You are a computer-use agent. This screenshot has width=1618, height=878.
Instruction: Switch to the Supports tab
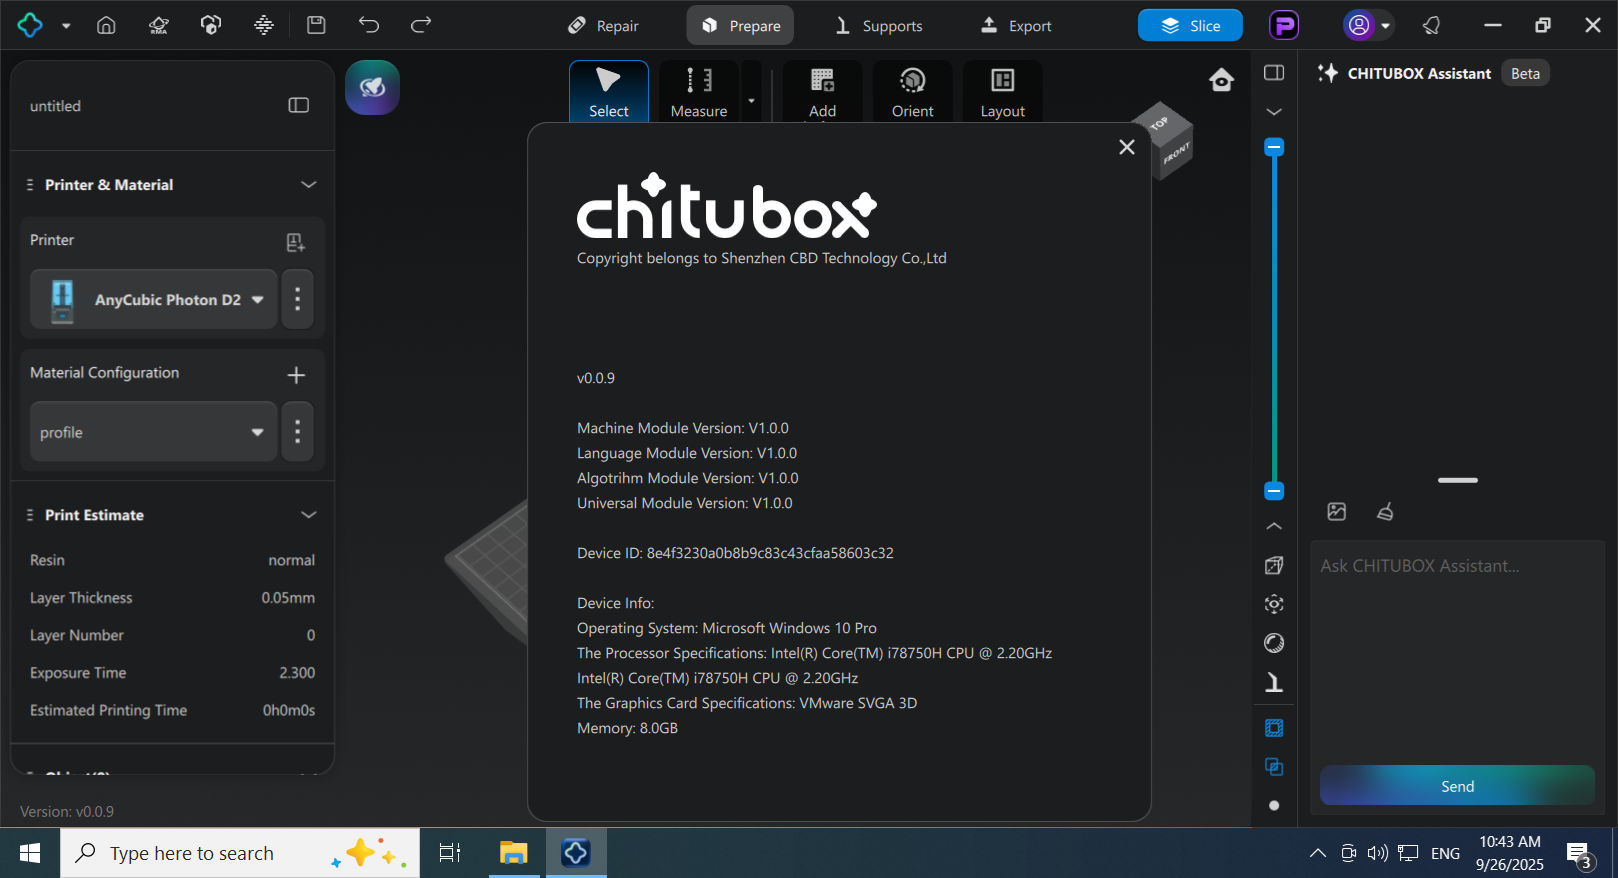click(x=879, y=26)
